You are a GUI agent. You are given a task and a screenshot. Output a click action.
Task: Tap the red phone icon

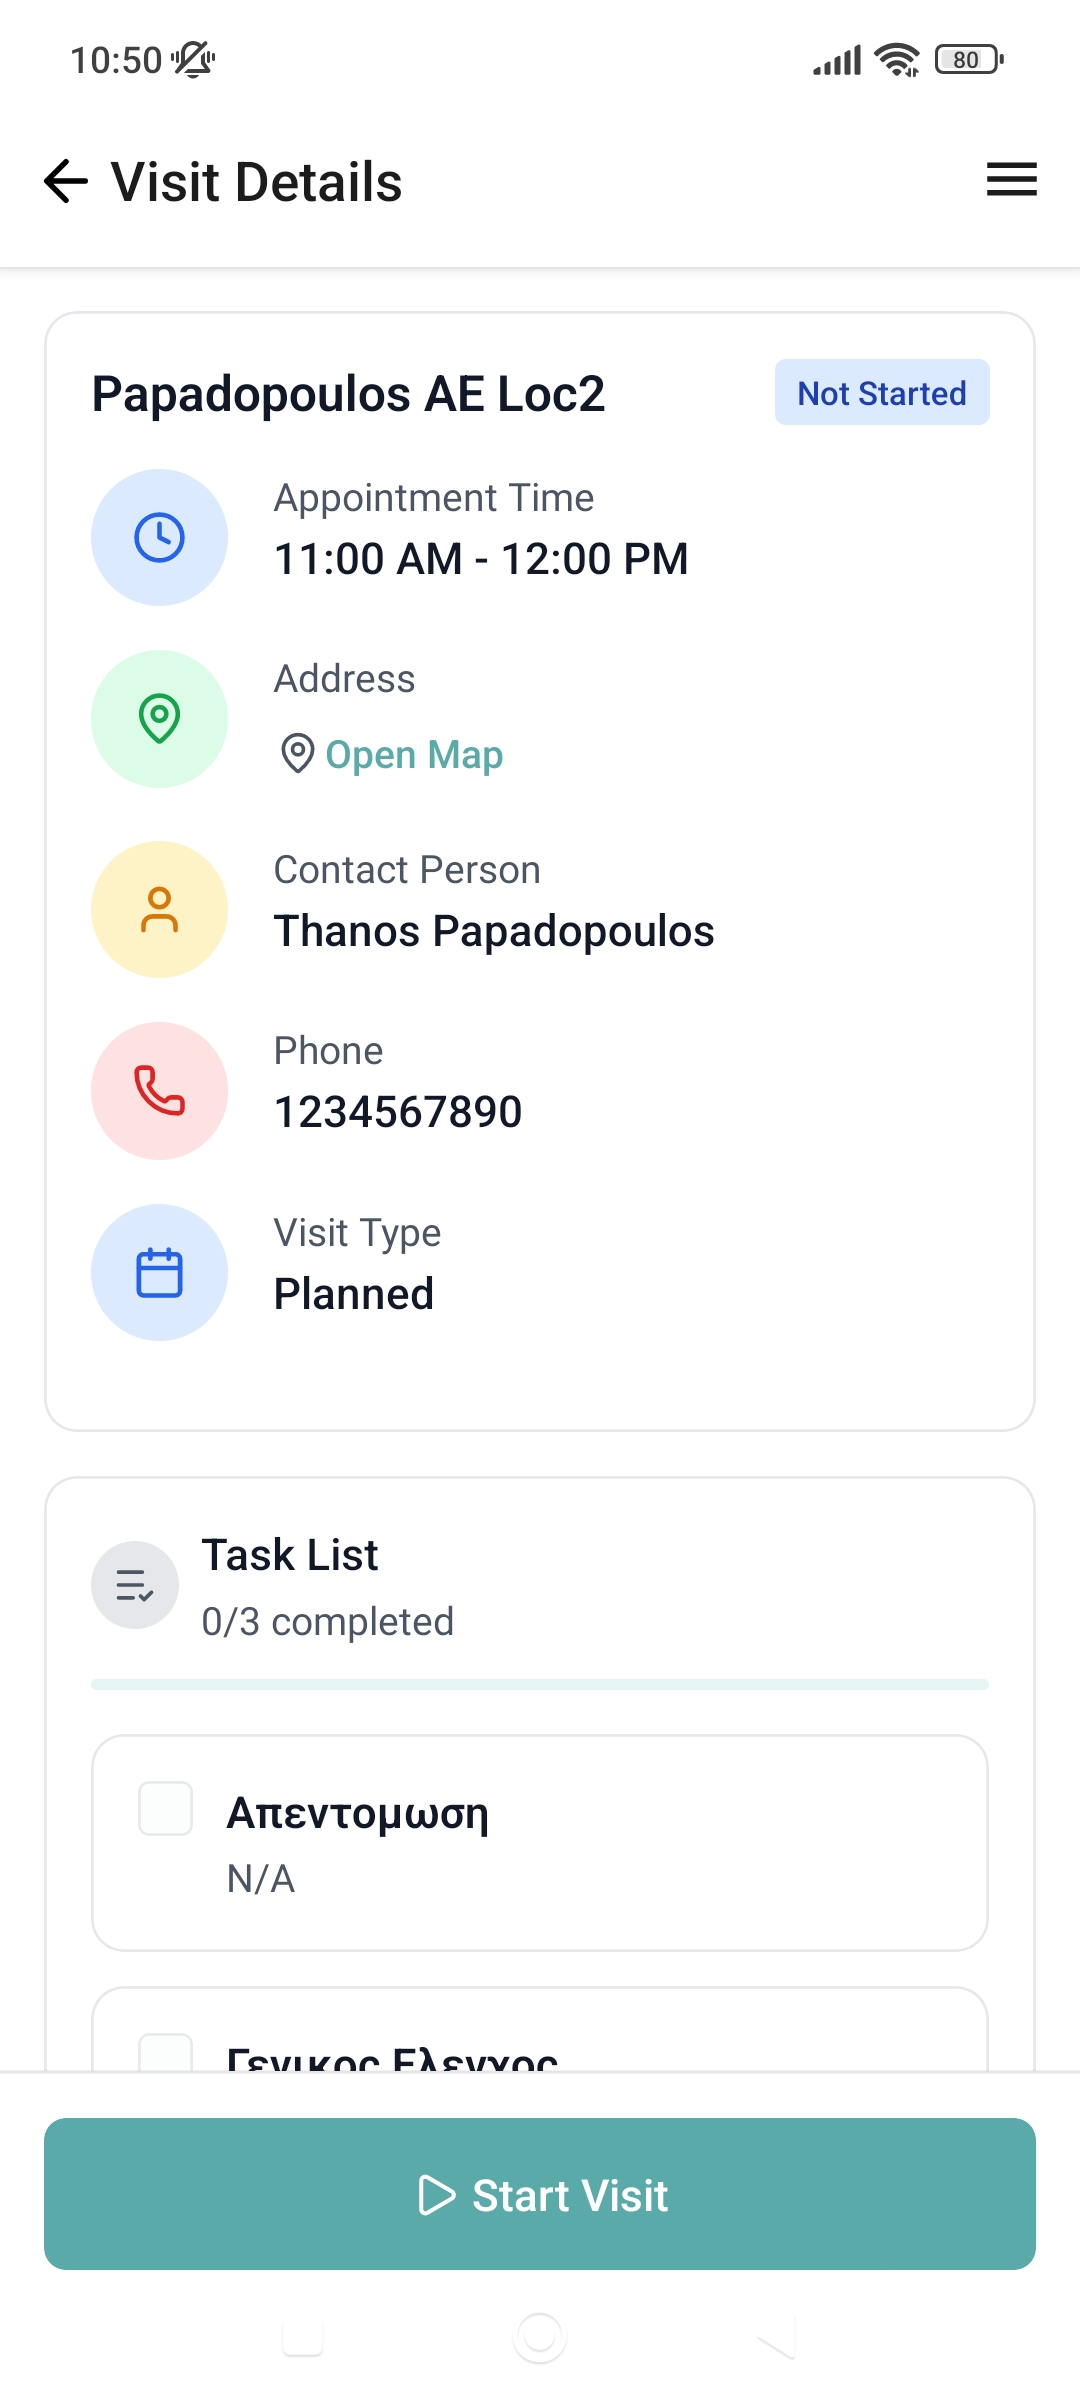click(159, 1091)
